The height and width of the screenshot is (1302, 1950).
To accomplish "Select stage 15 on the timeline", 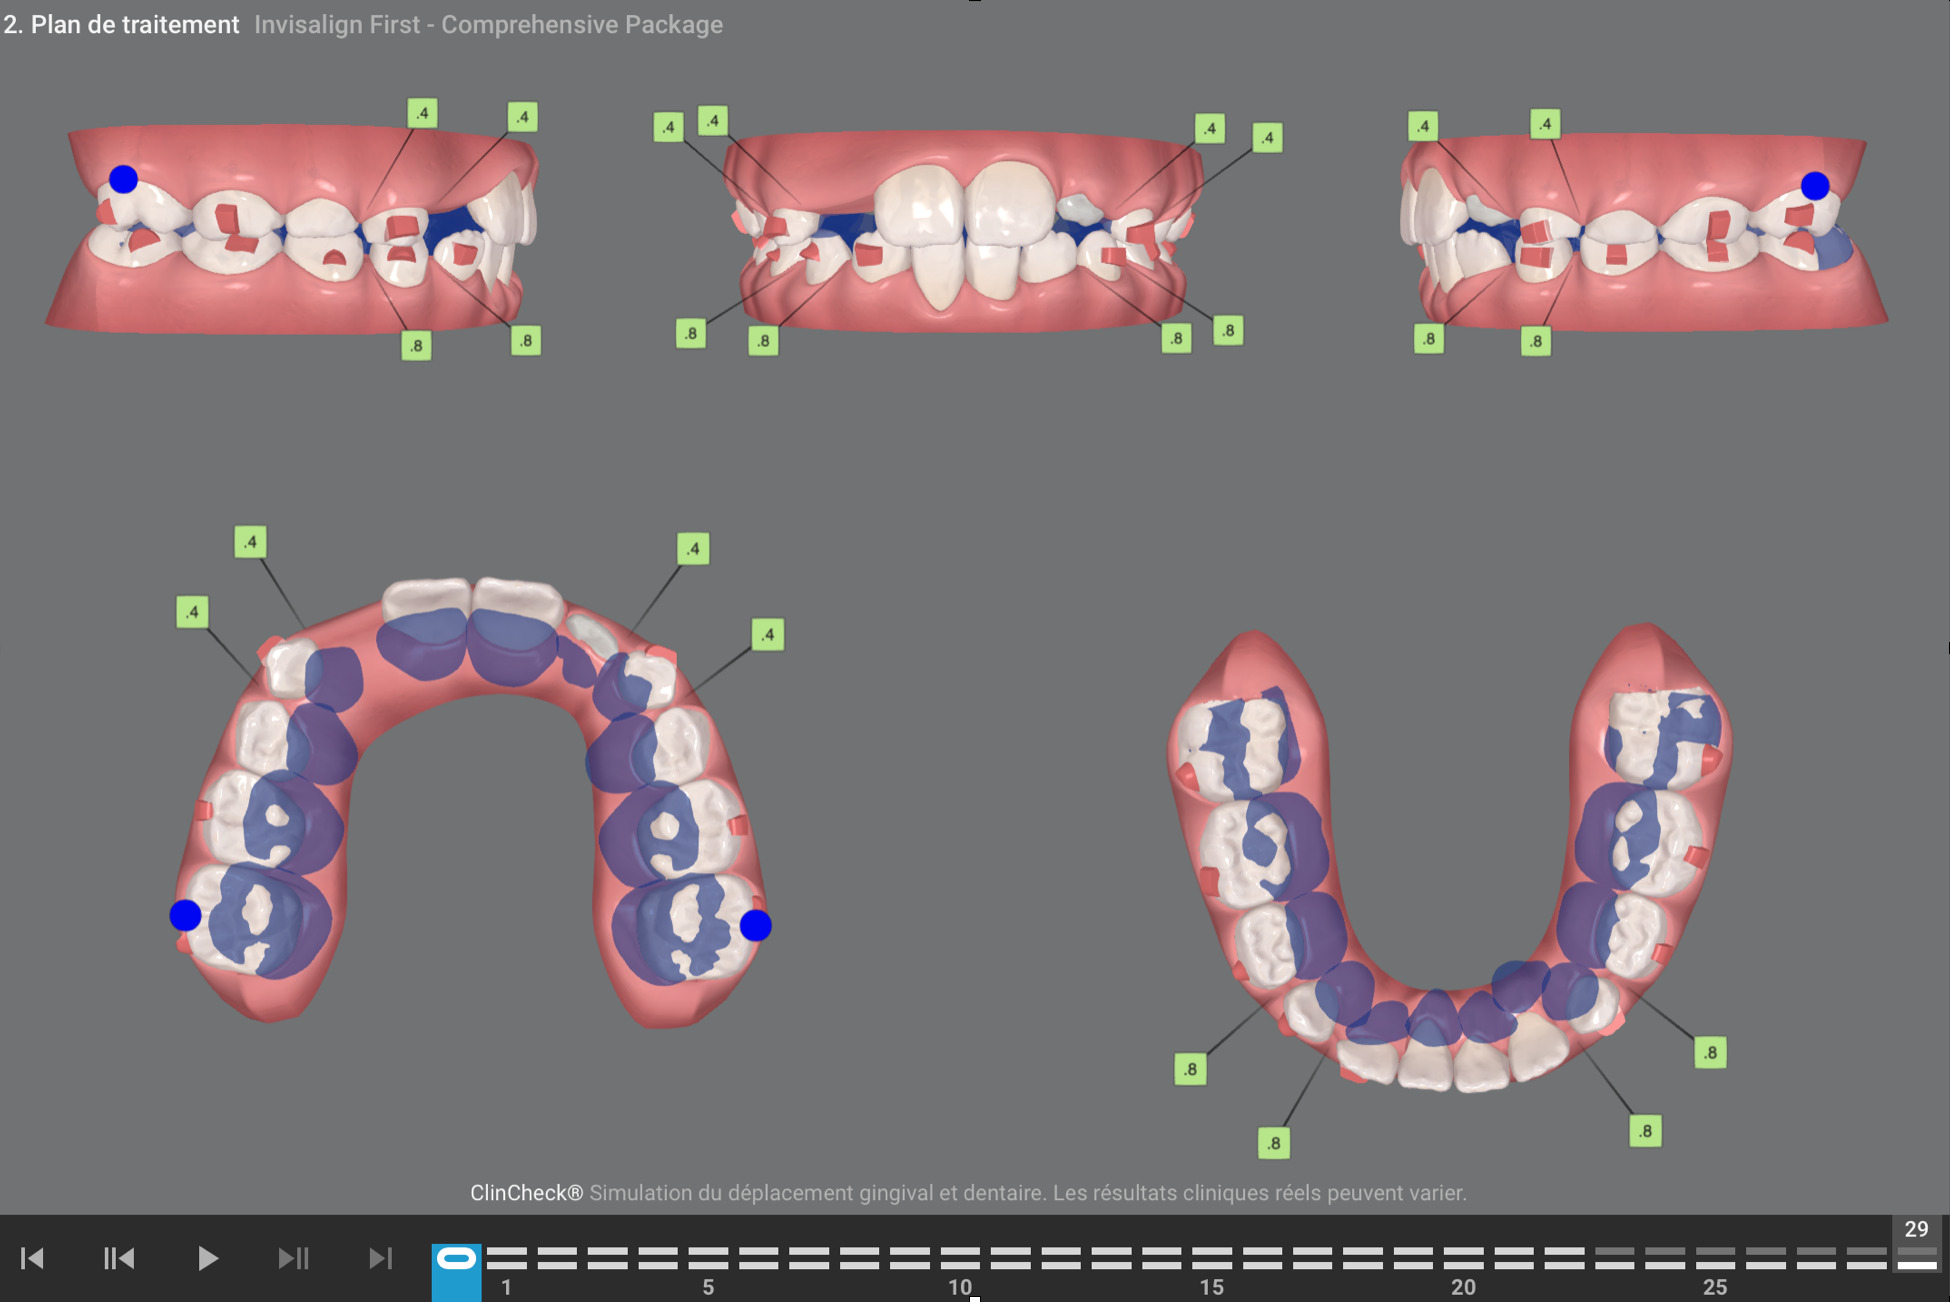I will (x=1212, y=1258).
